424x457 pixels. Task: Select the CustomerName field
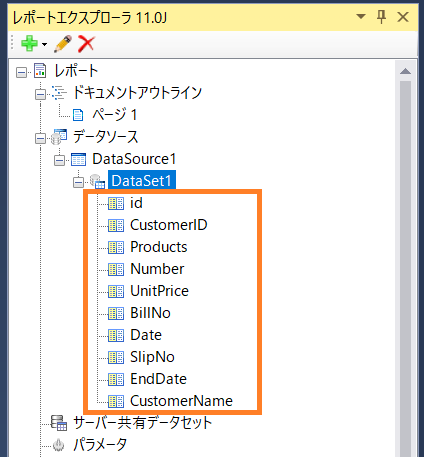tap(181, 401)
